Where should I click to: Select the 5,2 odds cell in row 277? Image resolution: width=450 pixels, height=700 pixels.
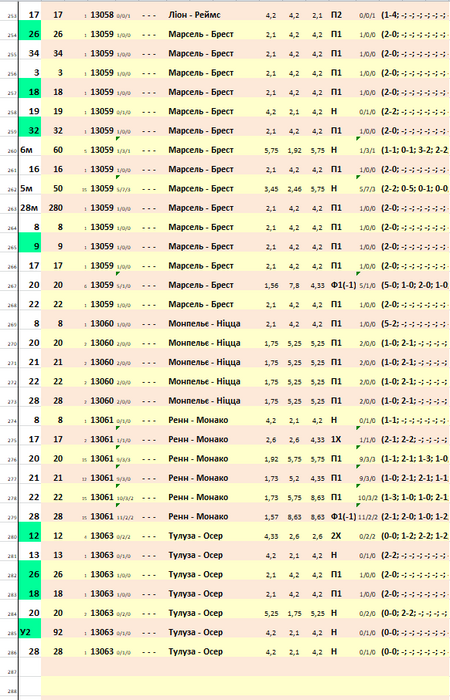(x=294, y=478)
